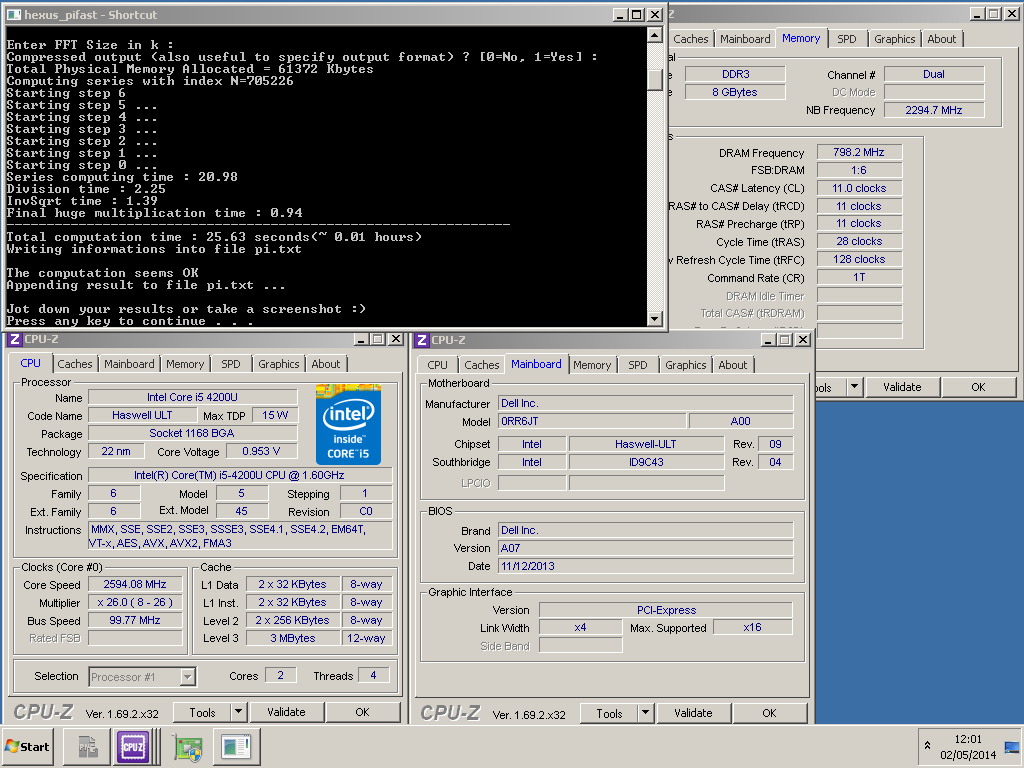Click the NB Frequency value 2294.7 MHz
The width and height of the screenshot is (1024, 768).
pos(934,110)
